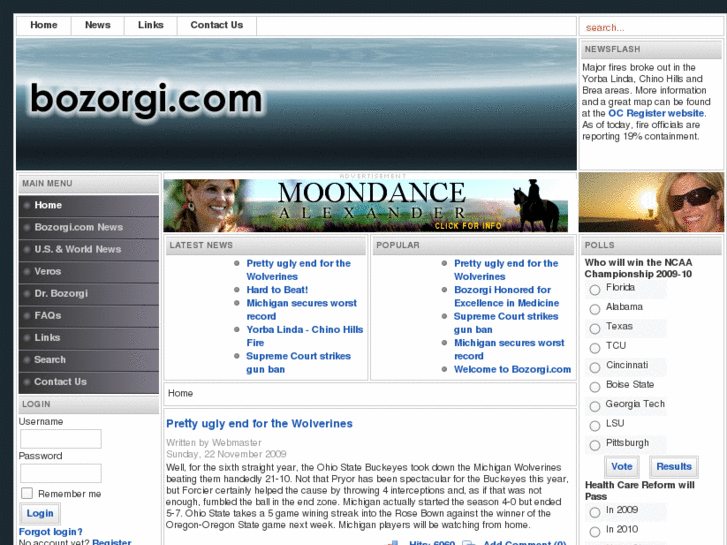Viewport: 727px width, 545px height.
Task: Open the News tab in top navigation
Action: (x=97, y=26)
